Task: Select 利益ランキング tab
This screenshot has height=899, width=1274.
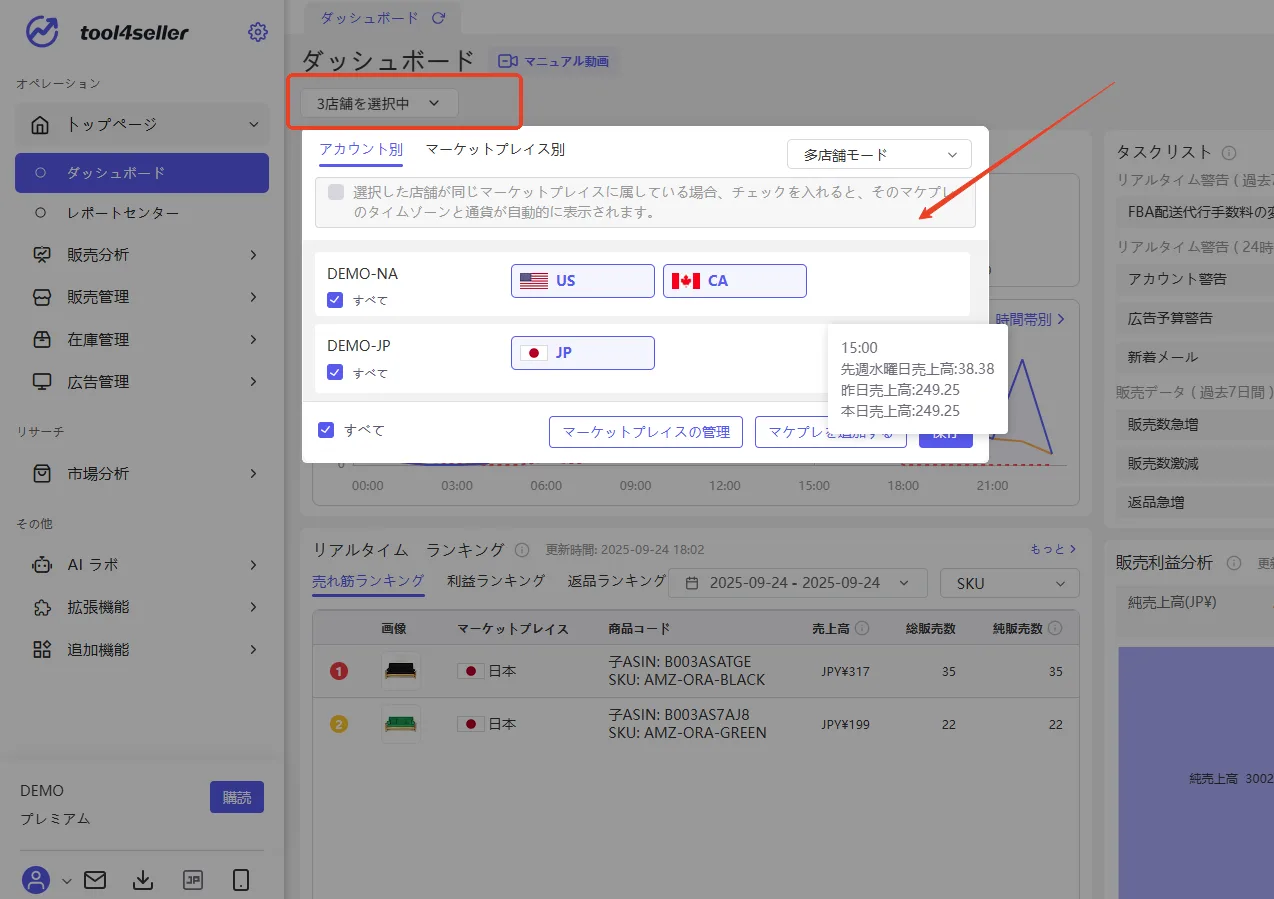Action: click(x=496, y=581)
